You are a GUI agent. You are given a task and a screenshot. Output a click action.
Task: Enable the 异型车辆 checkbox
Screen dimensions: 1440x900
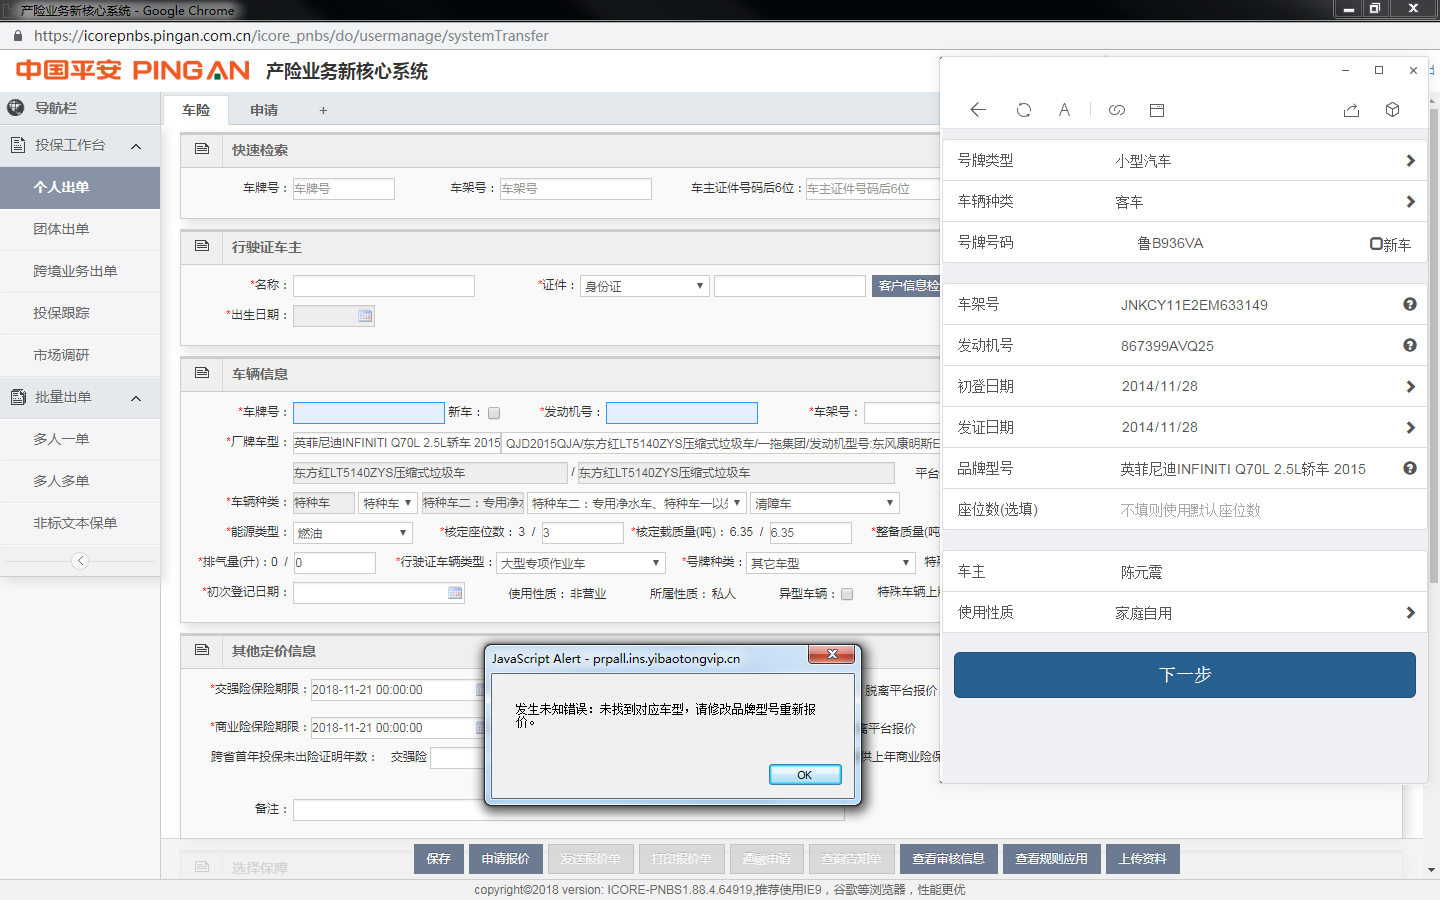847,594
